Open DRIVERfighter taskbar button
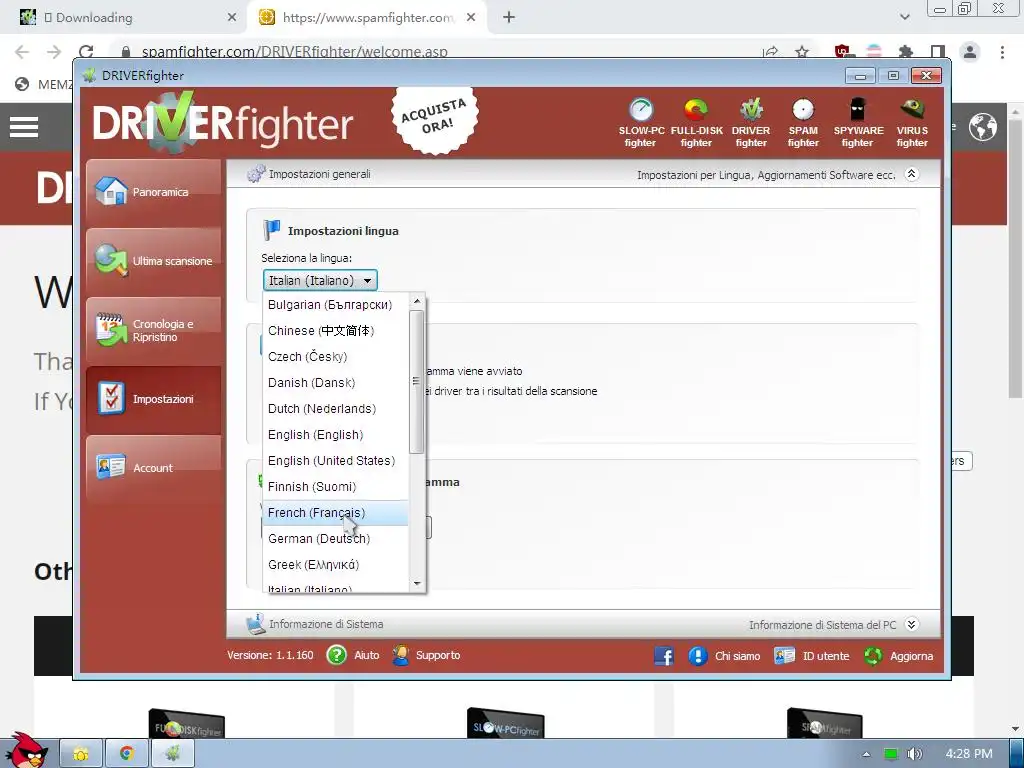Image resolution: width=1024 pixels, height=768 pixels. tap(172, 754)
